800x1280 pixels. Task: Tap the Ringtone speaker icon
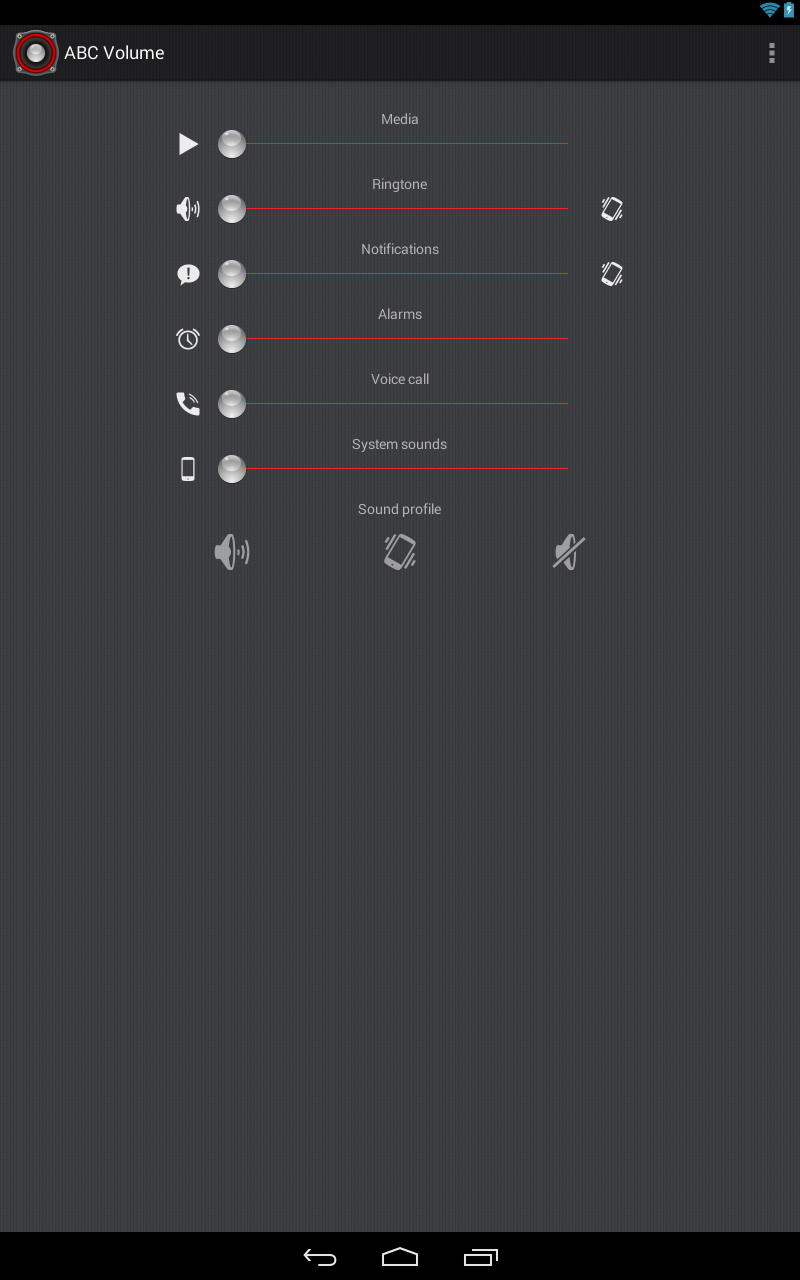188,209
